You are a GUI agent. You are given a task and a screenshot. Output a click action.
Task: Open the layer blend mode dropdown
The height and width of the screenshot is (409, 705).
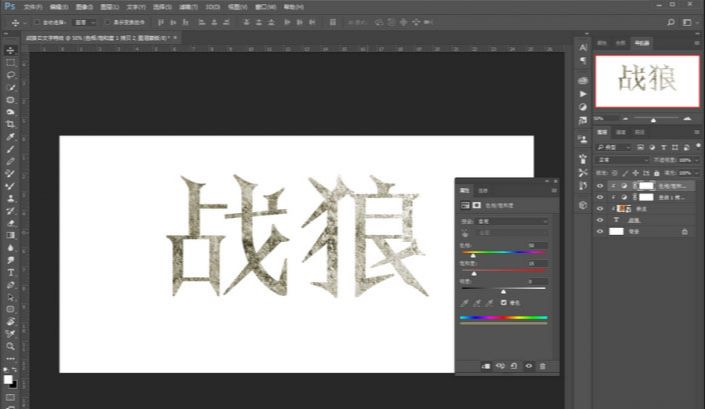[623, 160]
